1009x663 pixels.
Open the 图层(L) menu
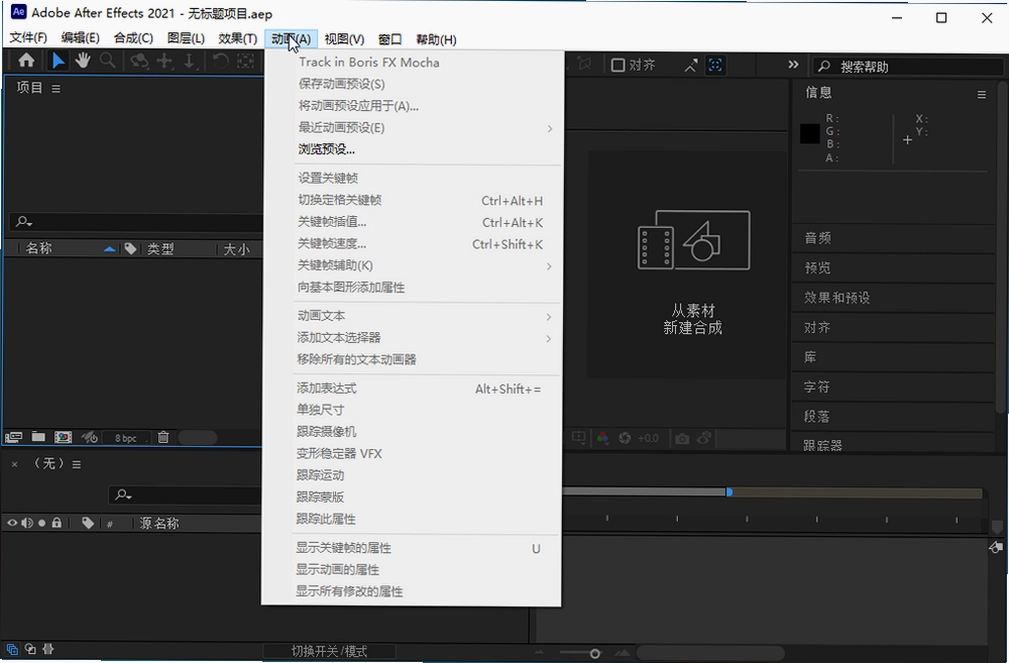[186, 38]
